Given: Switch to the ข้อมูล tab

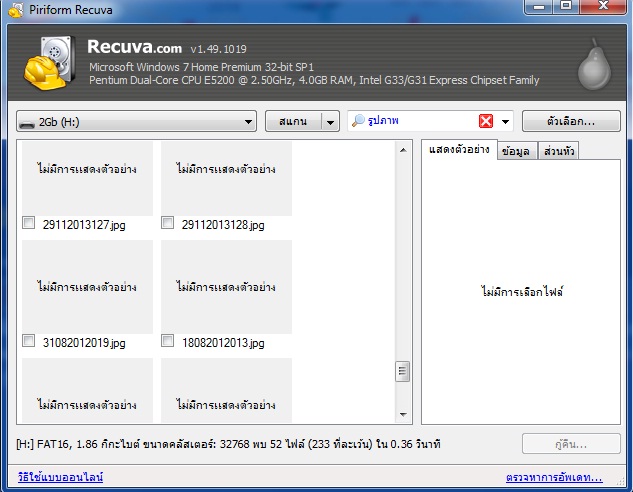Looking at the screenshot, I should pos(516,151).
